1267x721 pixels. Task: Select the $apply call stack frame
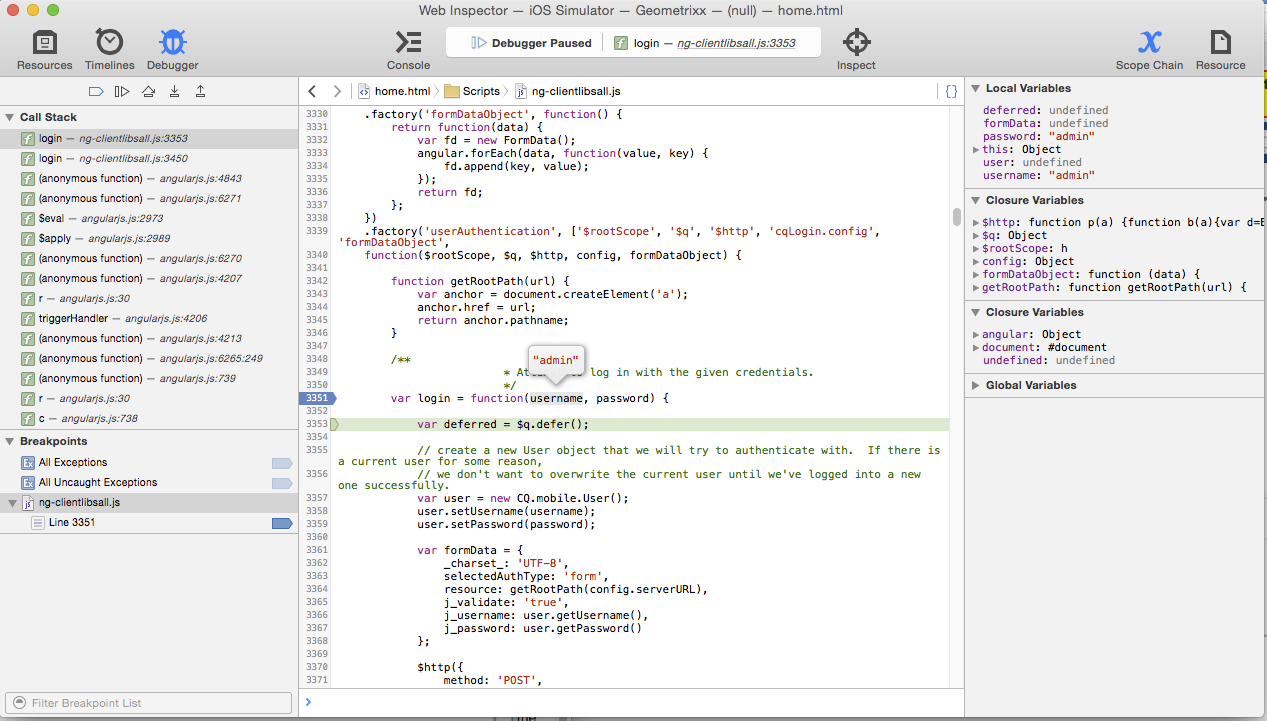point(55,238)
